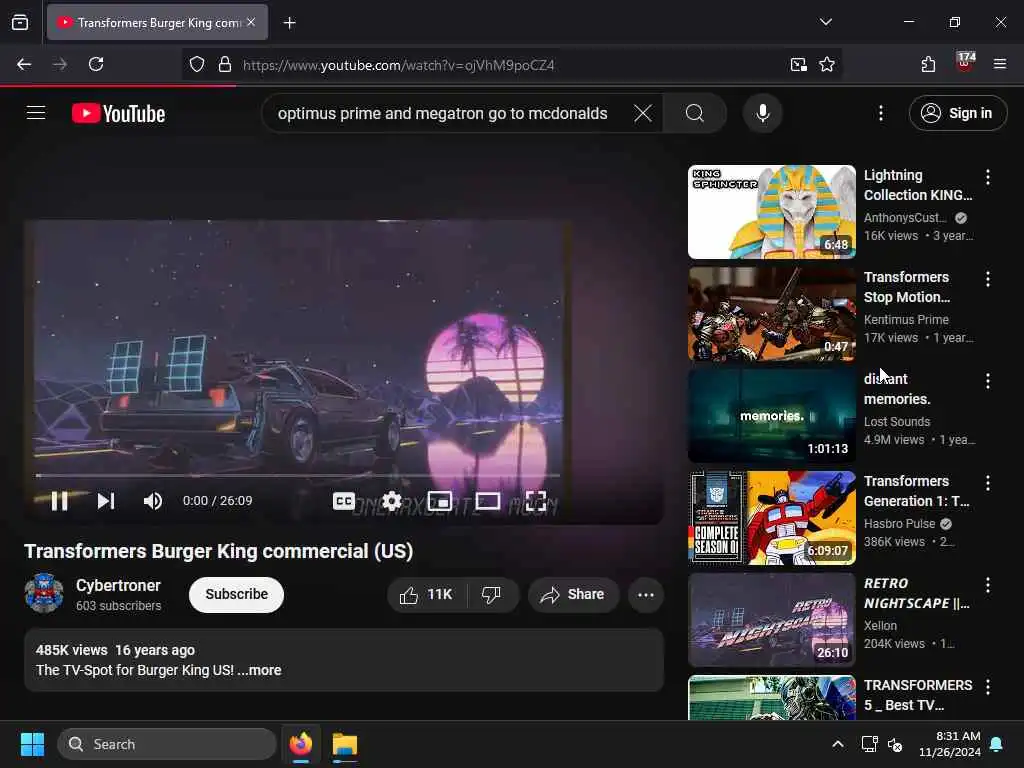Enter full screen mode
This screenshot has height=768, width=1024.
coord(536,501)
